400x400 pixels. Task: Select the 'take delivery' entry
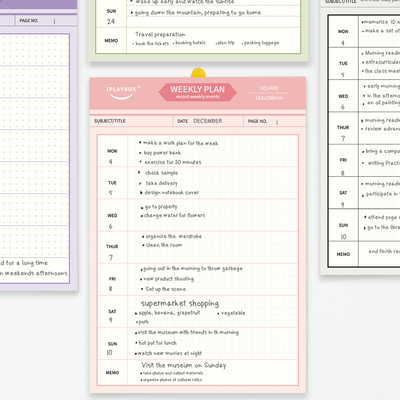(162, 183)
